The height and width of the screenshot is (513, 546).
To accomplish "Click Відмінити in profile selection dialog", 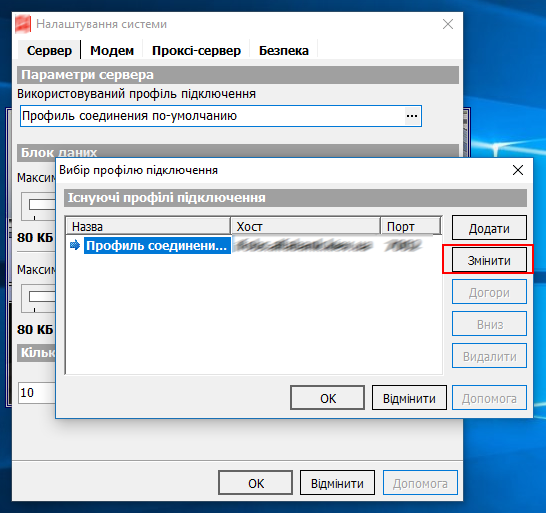I will pyautogui.click(x=409, y=398).
